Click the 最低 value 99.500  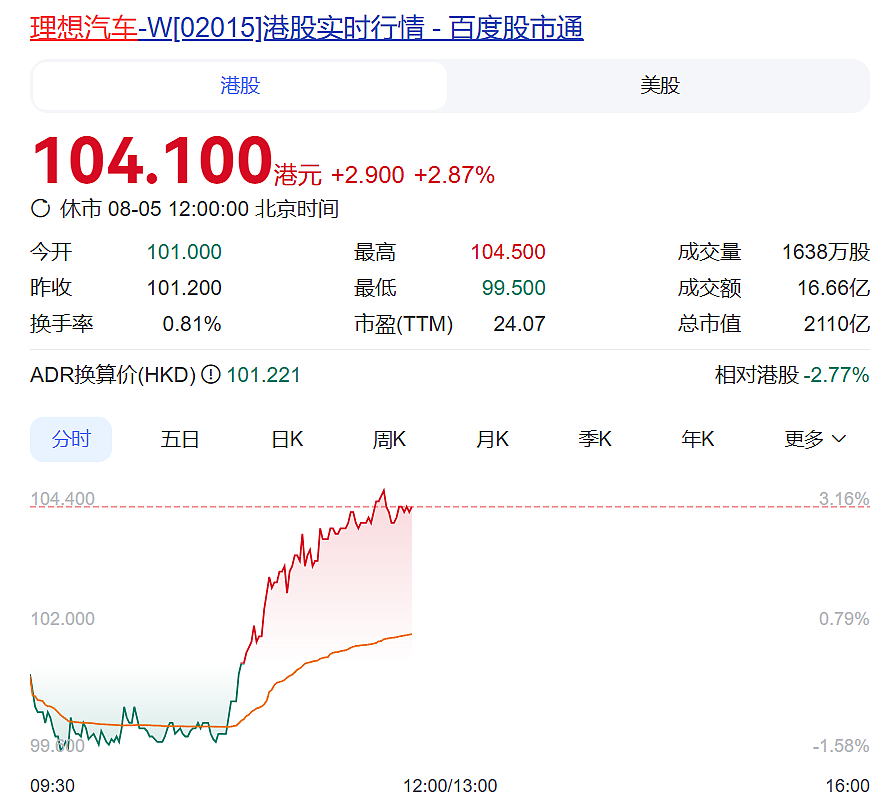coord(514,288)
